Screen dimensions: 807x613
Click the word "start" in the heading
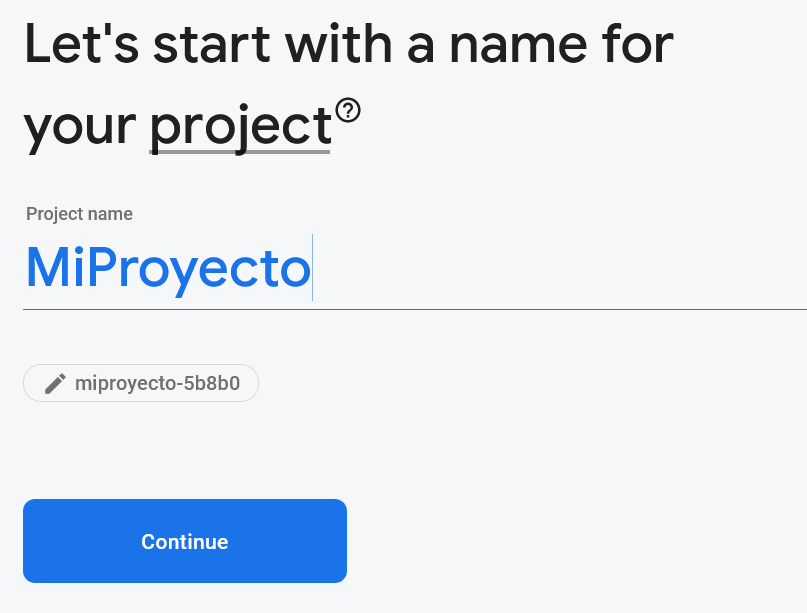[x=209, y=44]
